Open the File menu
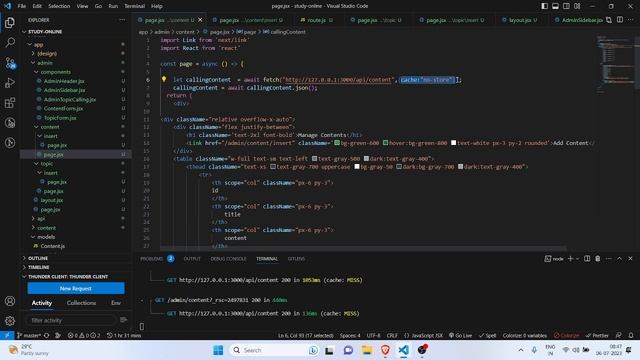The width and height of the screenshot is (640, 360). coord(22,6)
